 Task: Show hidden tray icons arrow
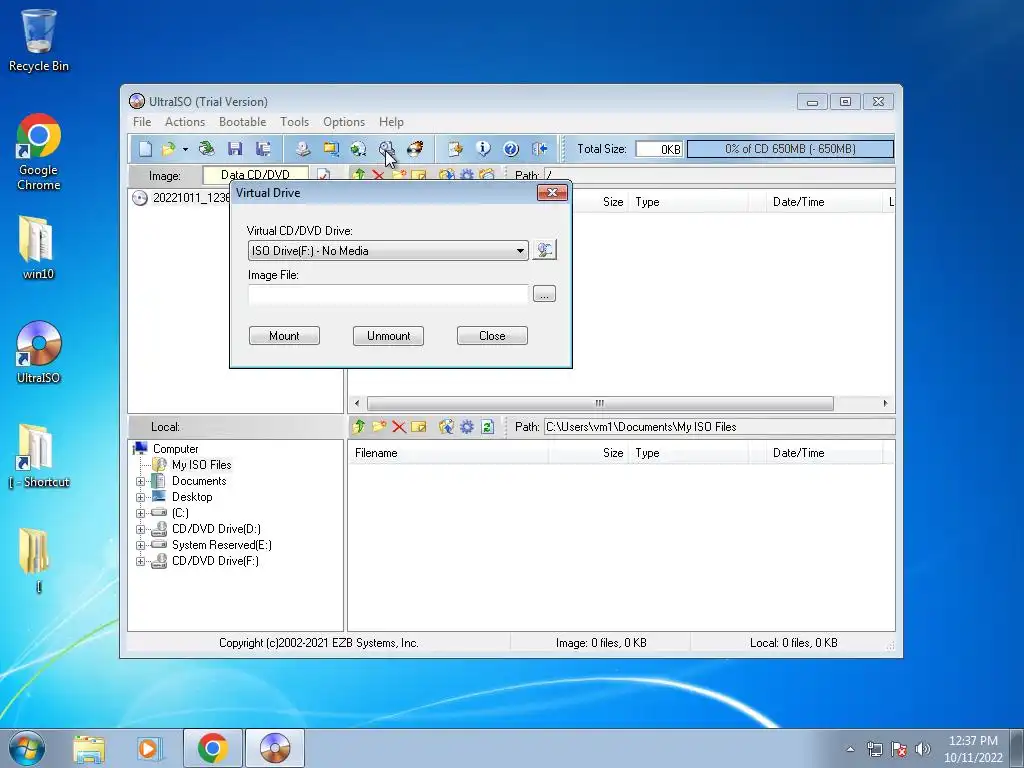(850, 749)
